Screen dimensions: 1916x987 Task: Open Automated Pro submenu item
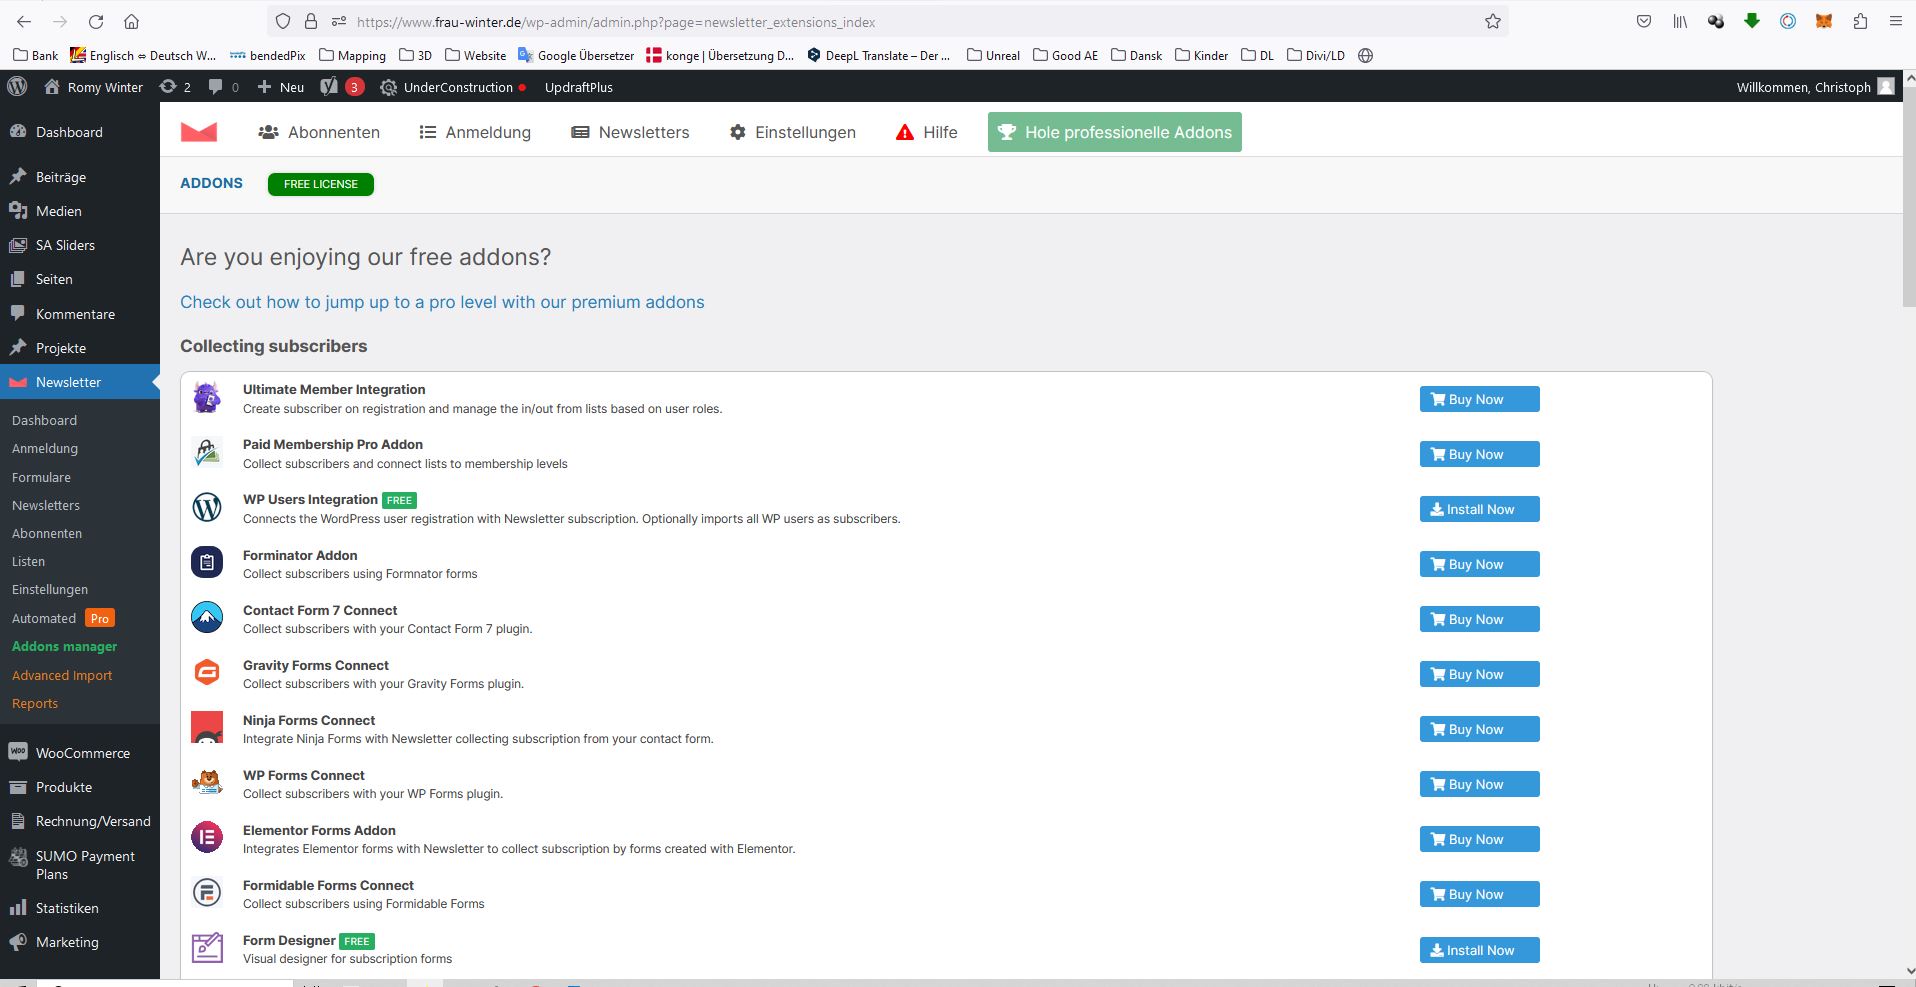(x=63, y=618)
